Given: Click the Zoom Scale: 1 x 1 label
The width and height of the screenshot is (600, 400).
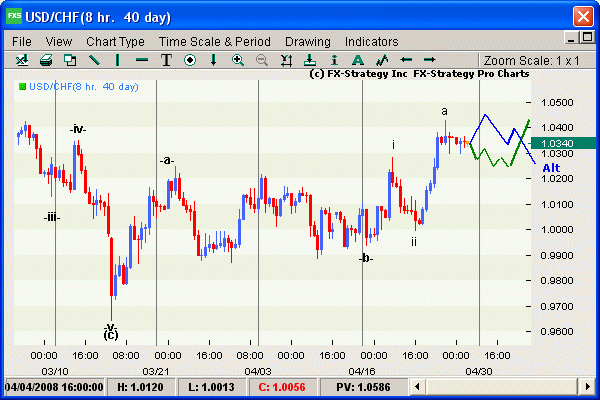Looking at the screenshot, I should (x=532, y=60).
